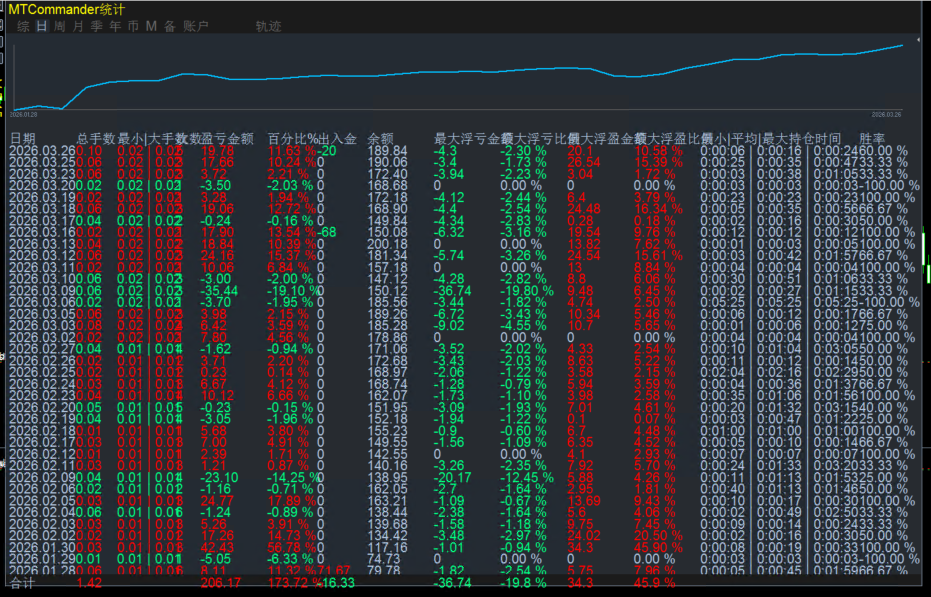Click the 总手数 column header
This screenshot has width=931, height=597.
pos(96,139)
